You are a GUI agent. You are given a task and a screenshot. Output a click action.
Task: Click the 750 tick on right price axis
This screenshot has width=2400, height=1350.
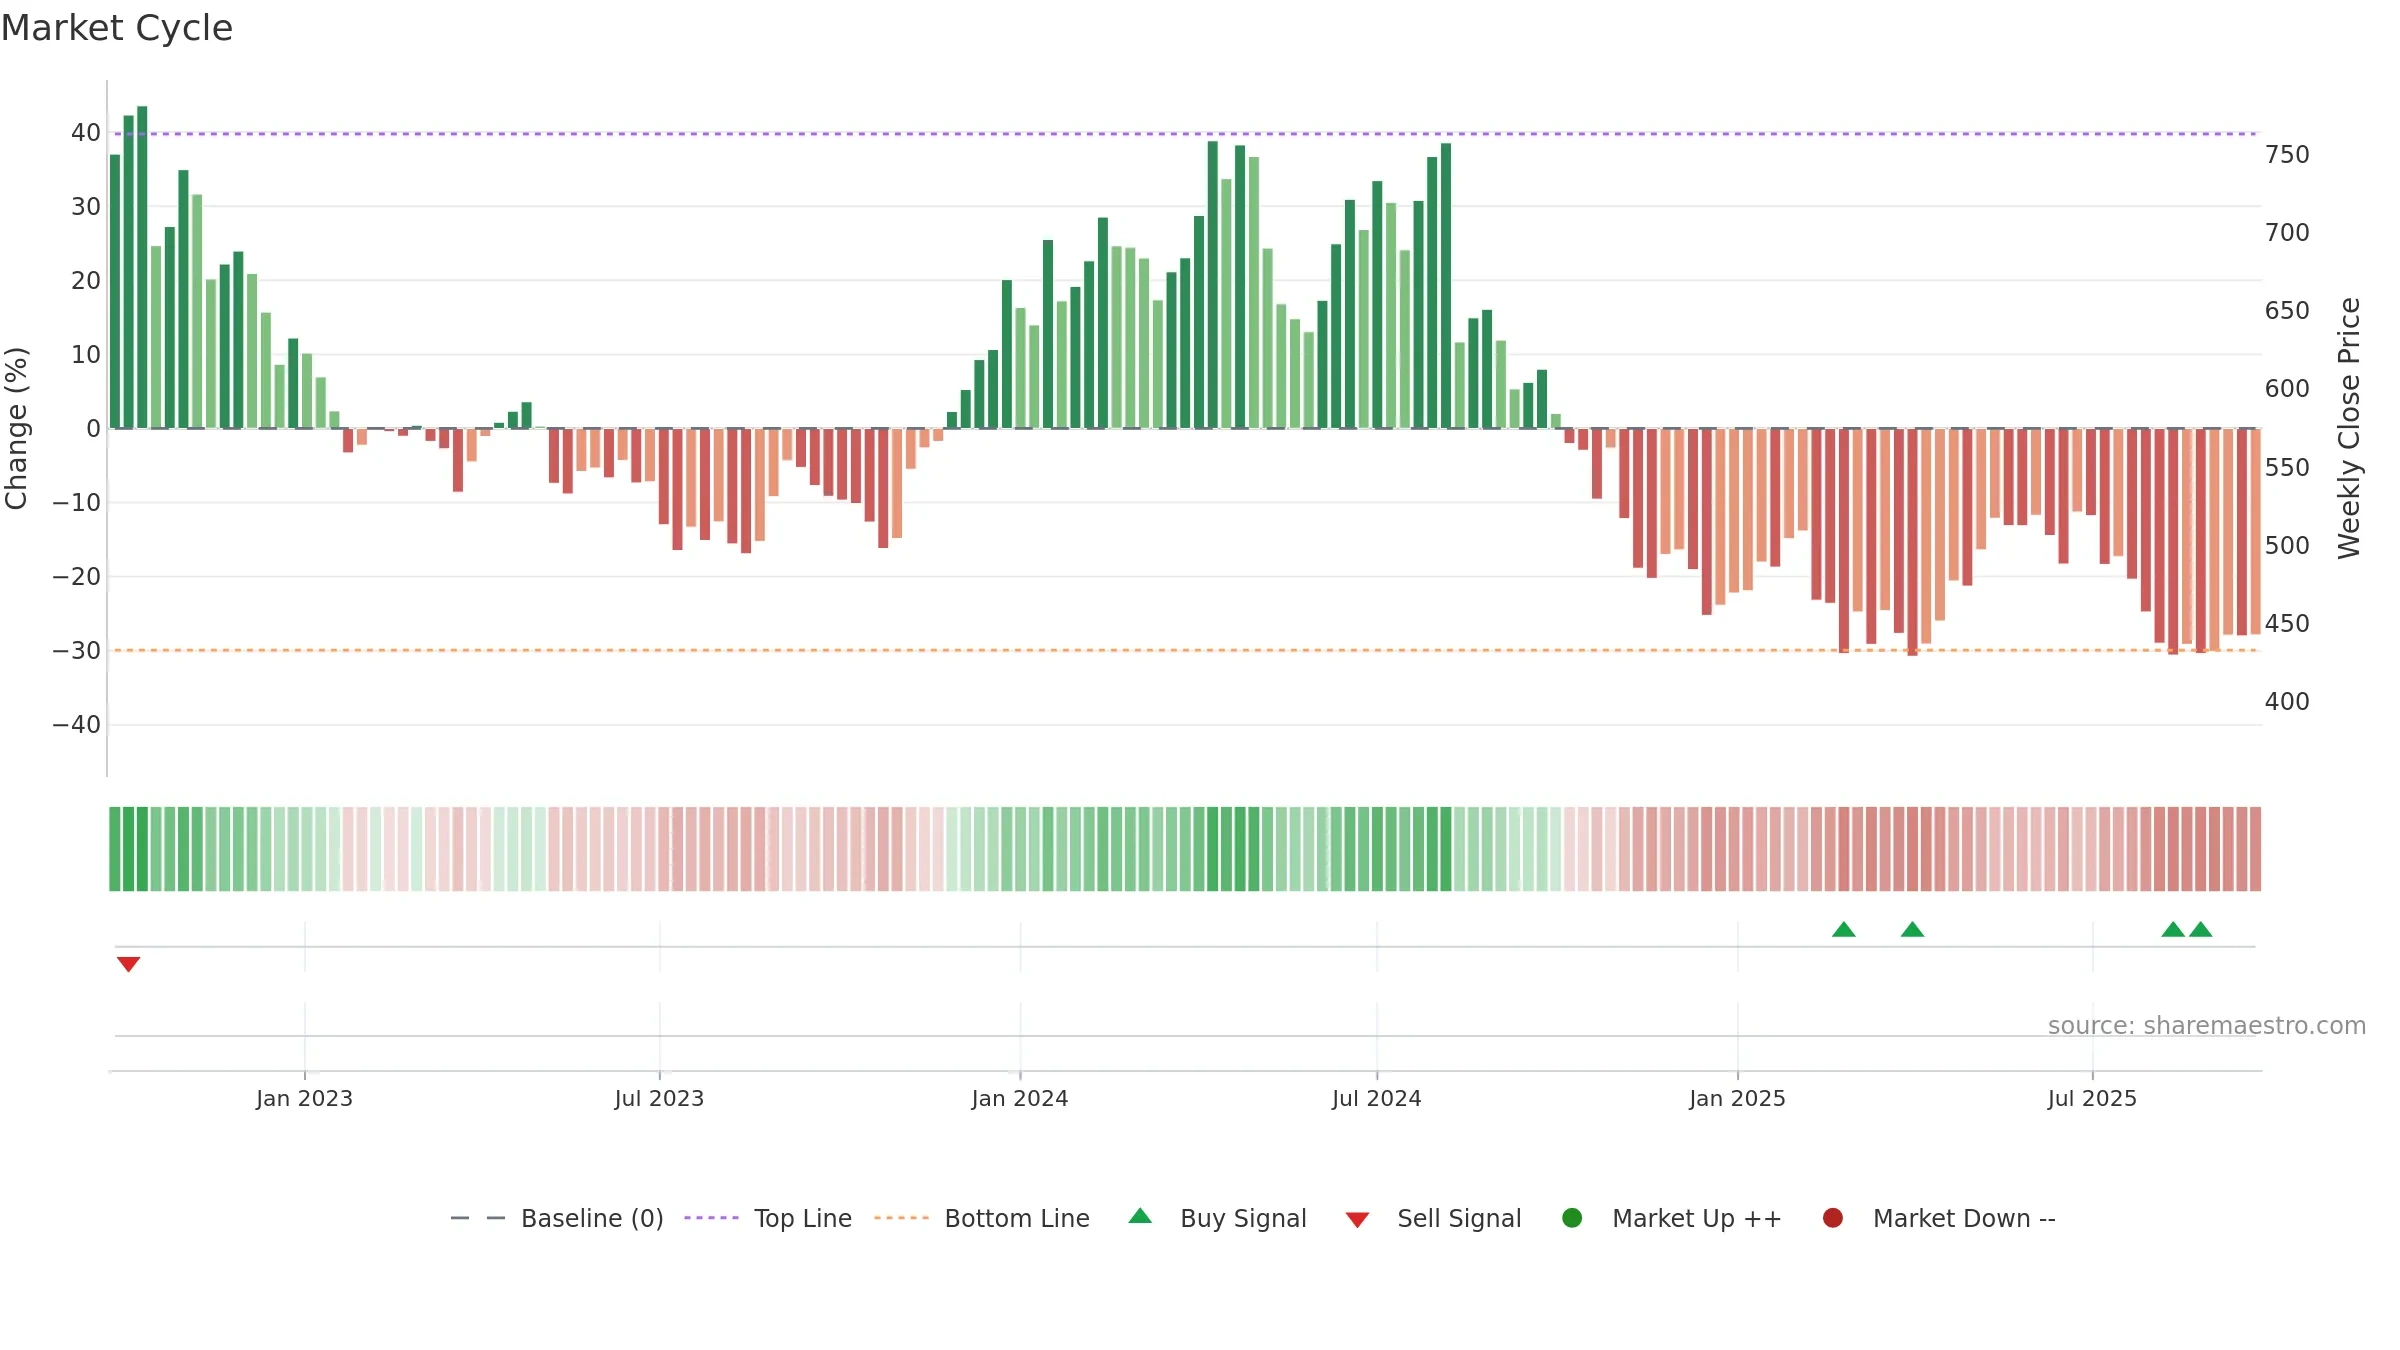(2287, 154)
